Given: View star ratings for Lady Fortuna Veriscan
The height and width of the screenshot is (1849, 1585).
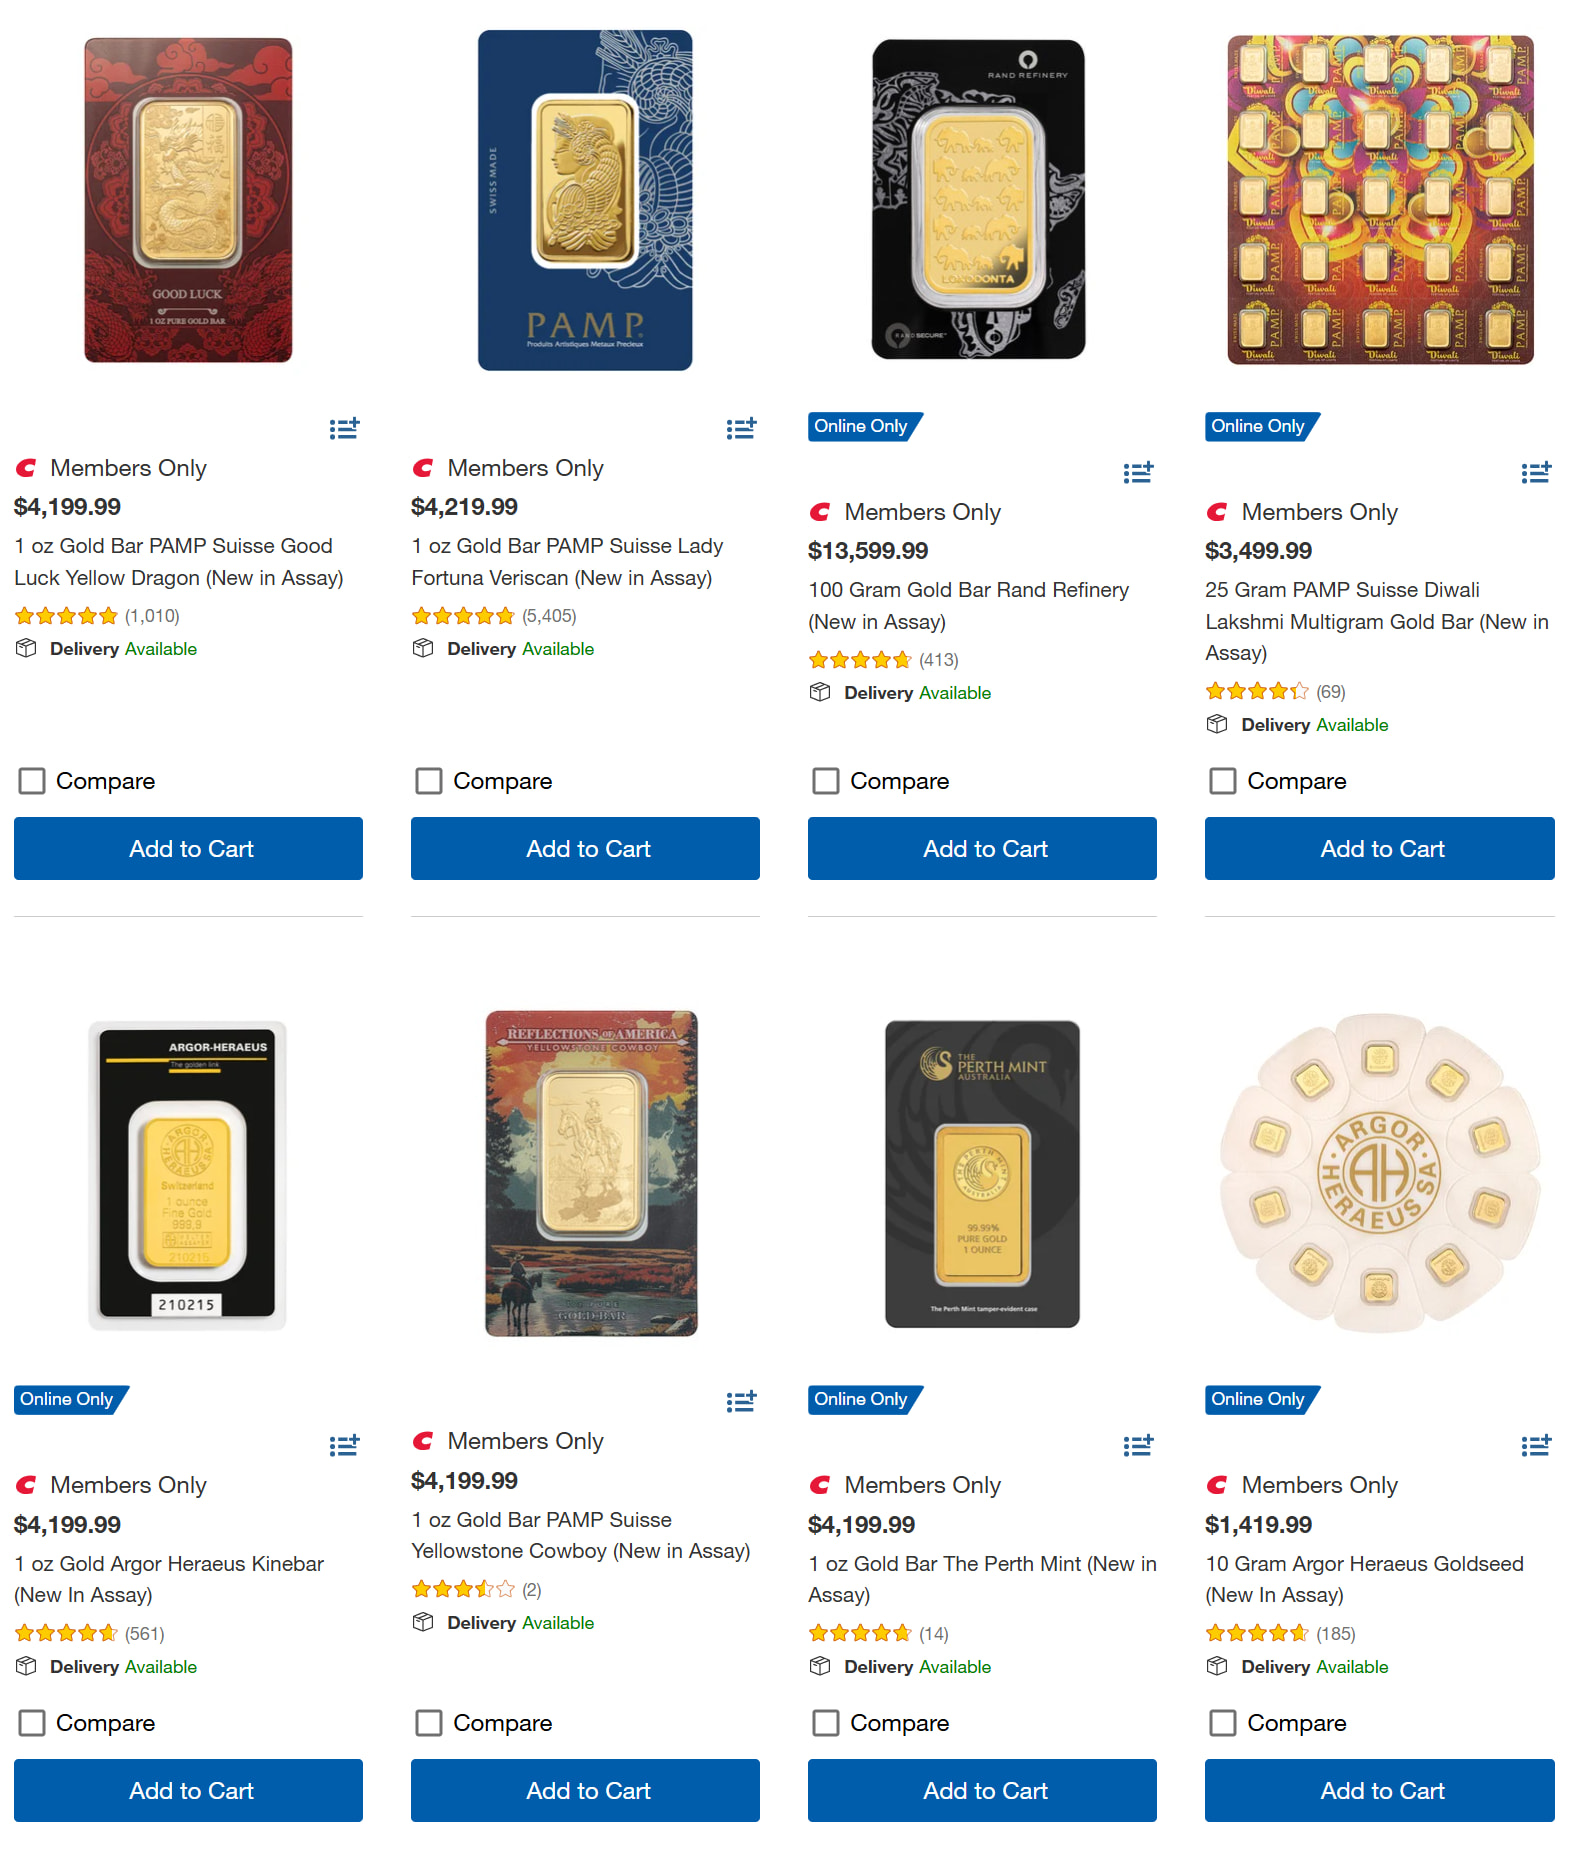Looking at the screenshot, I should coord(463,616).
